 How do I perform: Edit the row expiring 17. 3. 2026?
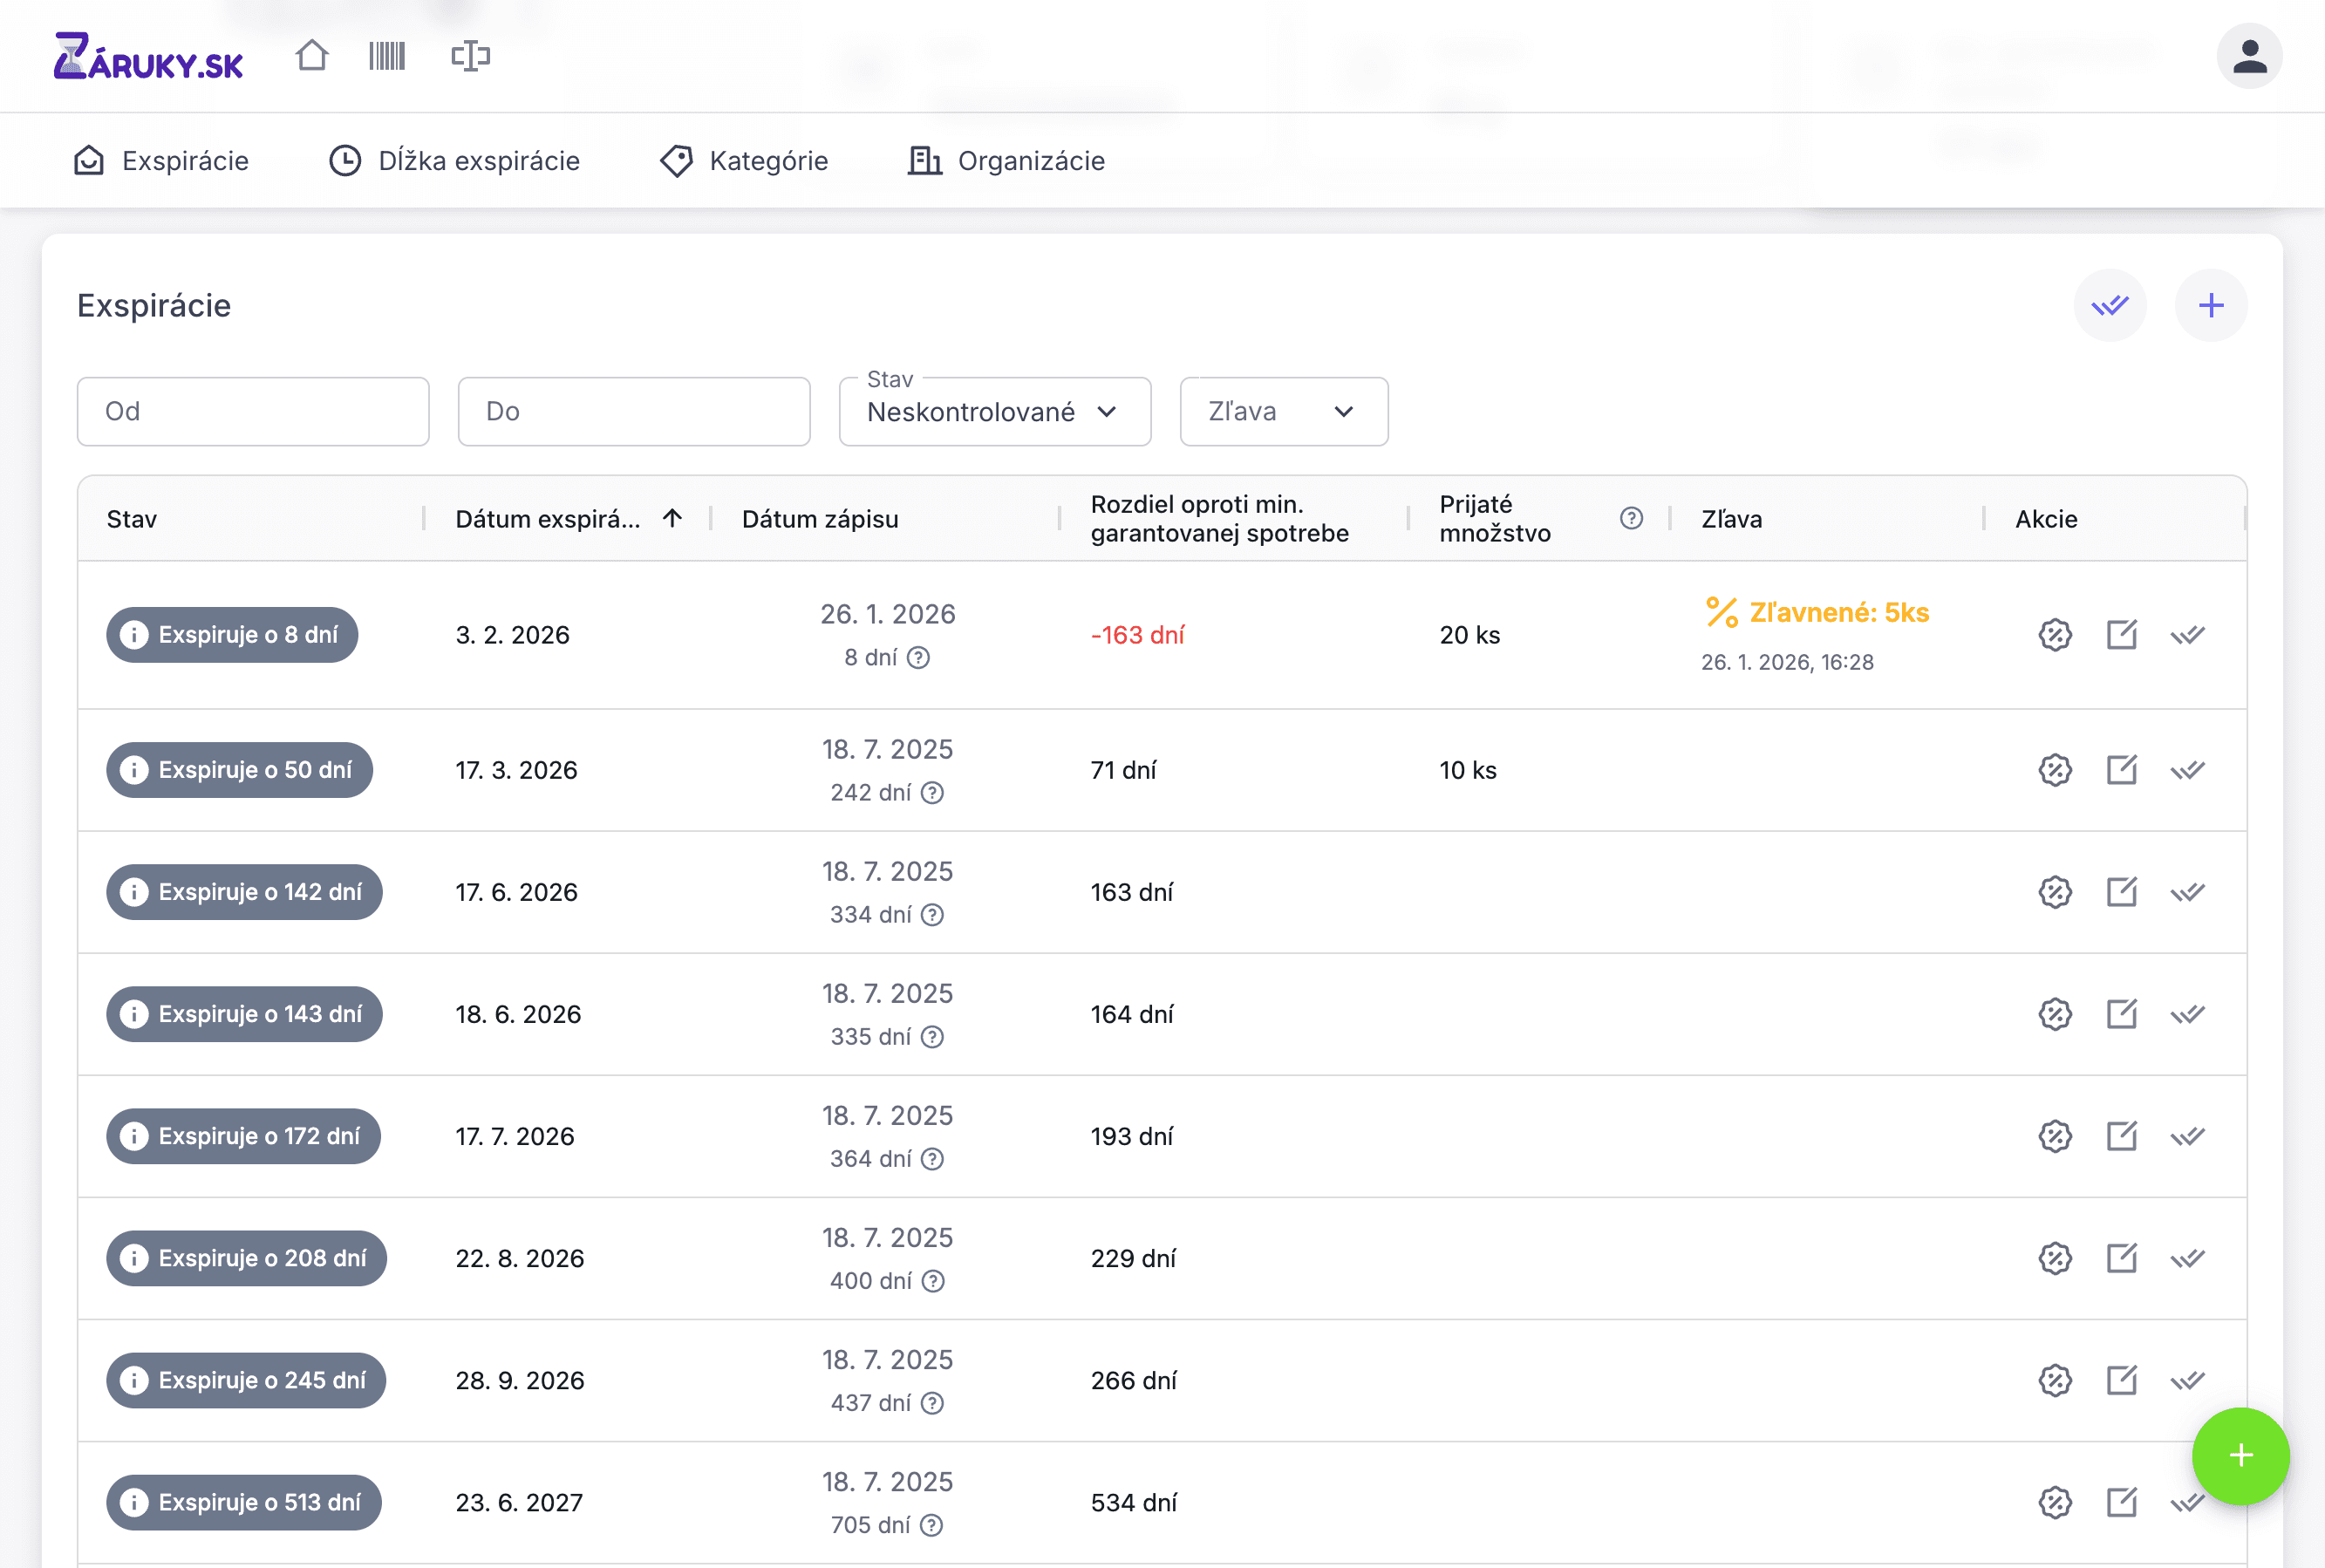(2121, 770)
